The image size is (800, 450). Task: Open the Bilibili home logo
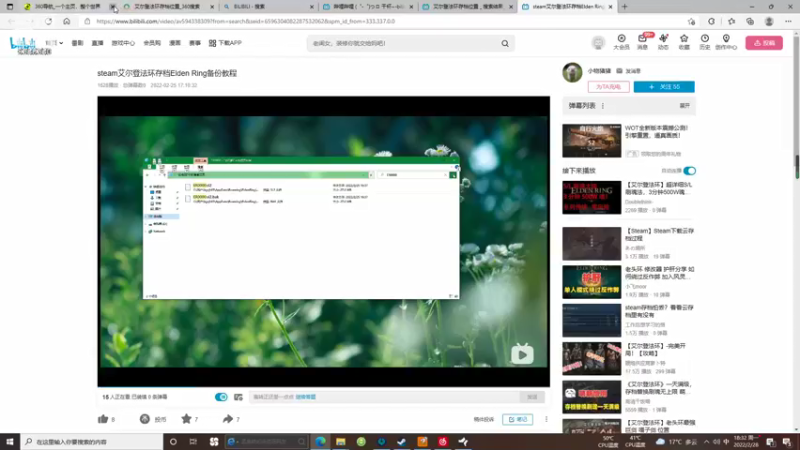23,44
